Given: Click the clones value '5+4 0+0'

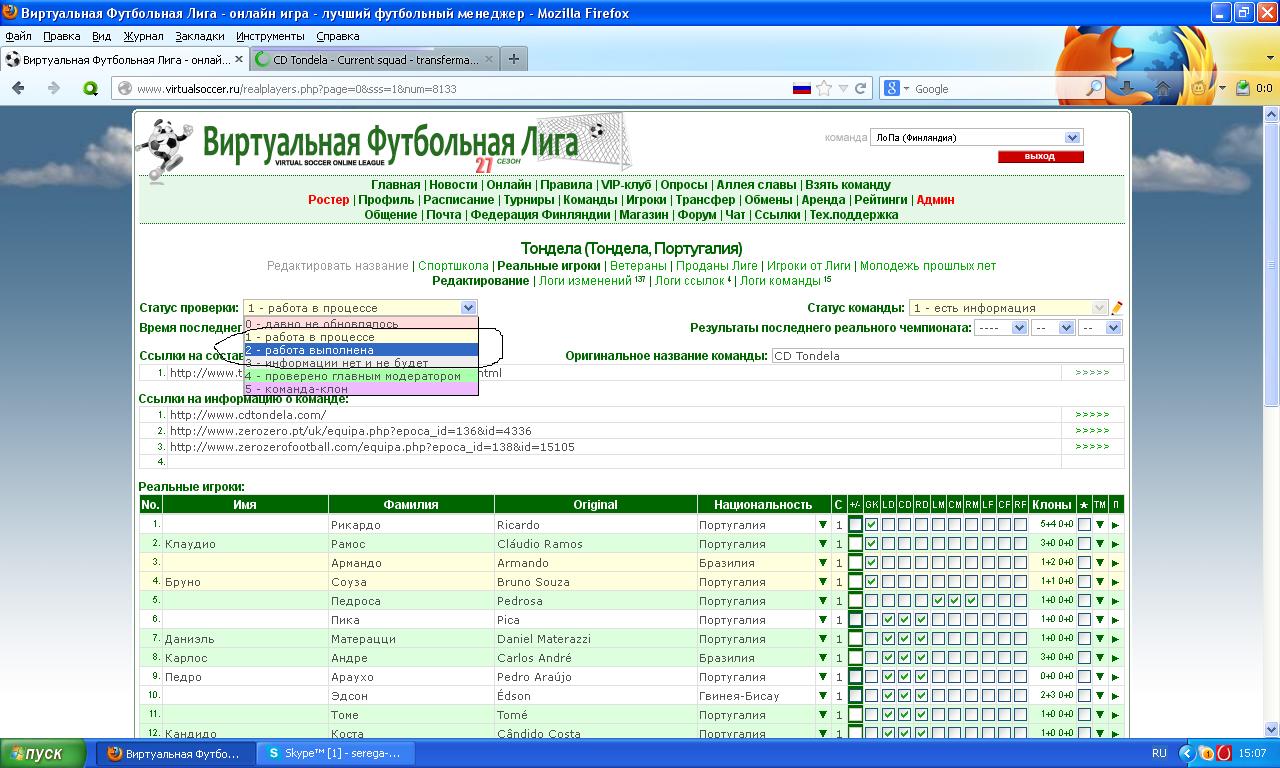Looking at the screenshot, I should click(1056, 524).
